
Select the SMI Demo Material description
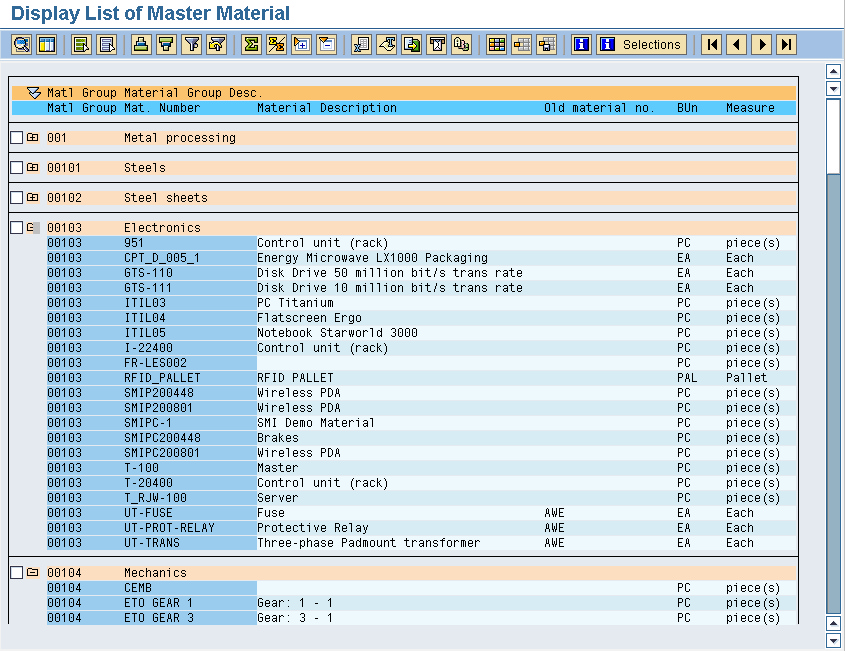[316, 423]
